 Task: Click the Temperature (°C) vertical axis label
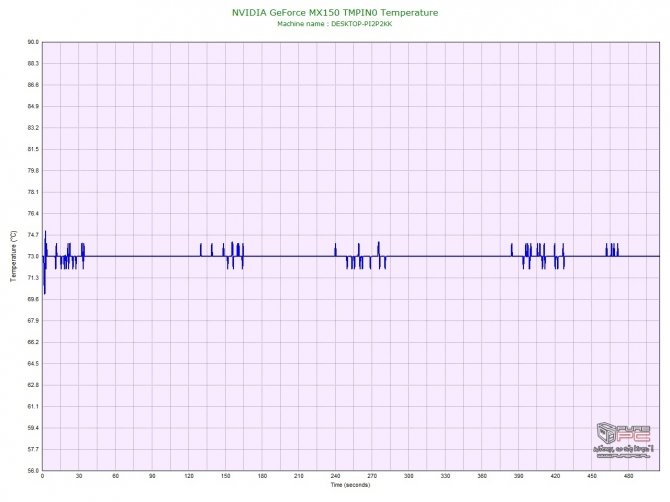[x=14, y=256]
